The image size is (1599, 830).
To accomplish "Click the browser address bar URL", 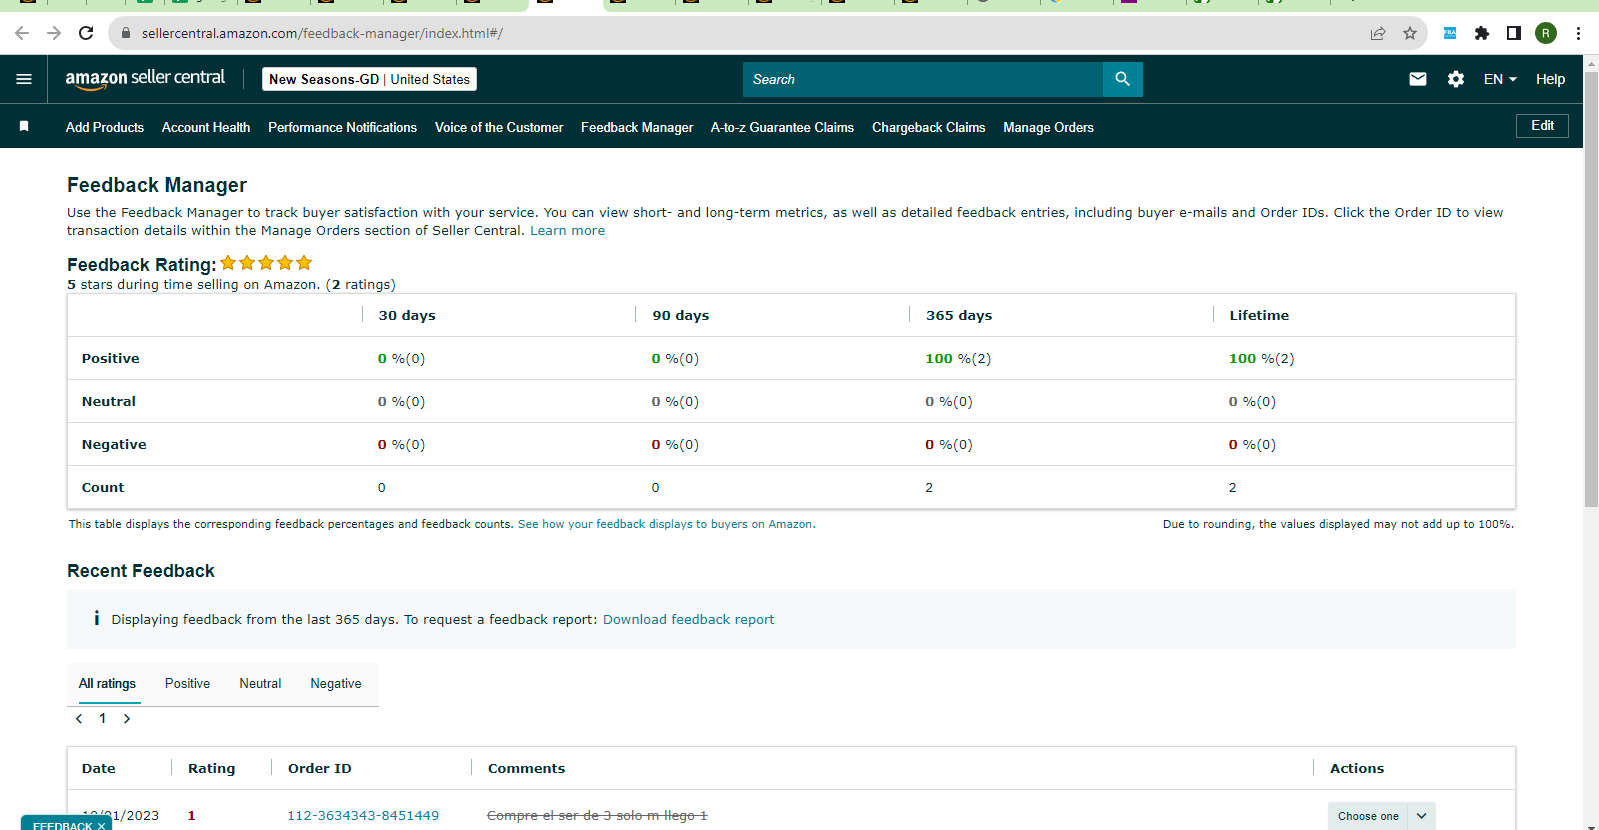I will pos(322,33).
